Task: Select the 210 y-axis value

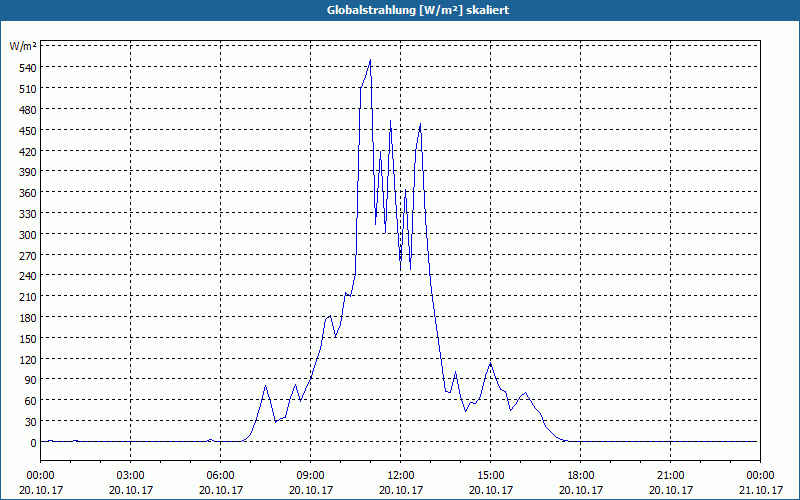Action: pos(28,297)
